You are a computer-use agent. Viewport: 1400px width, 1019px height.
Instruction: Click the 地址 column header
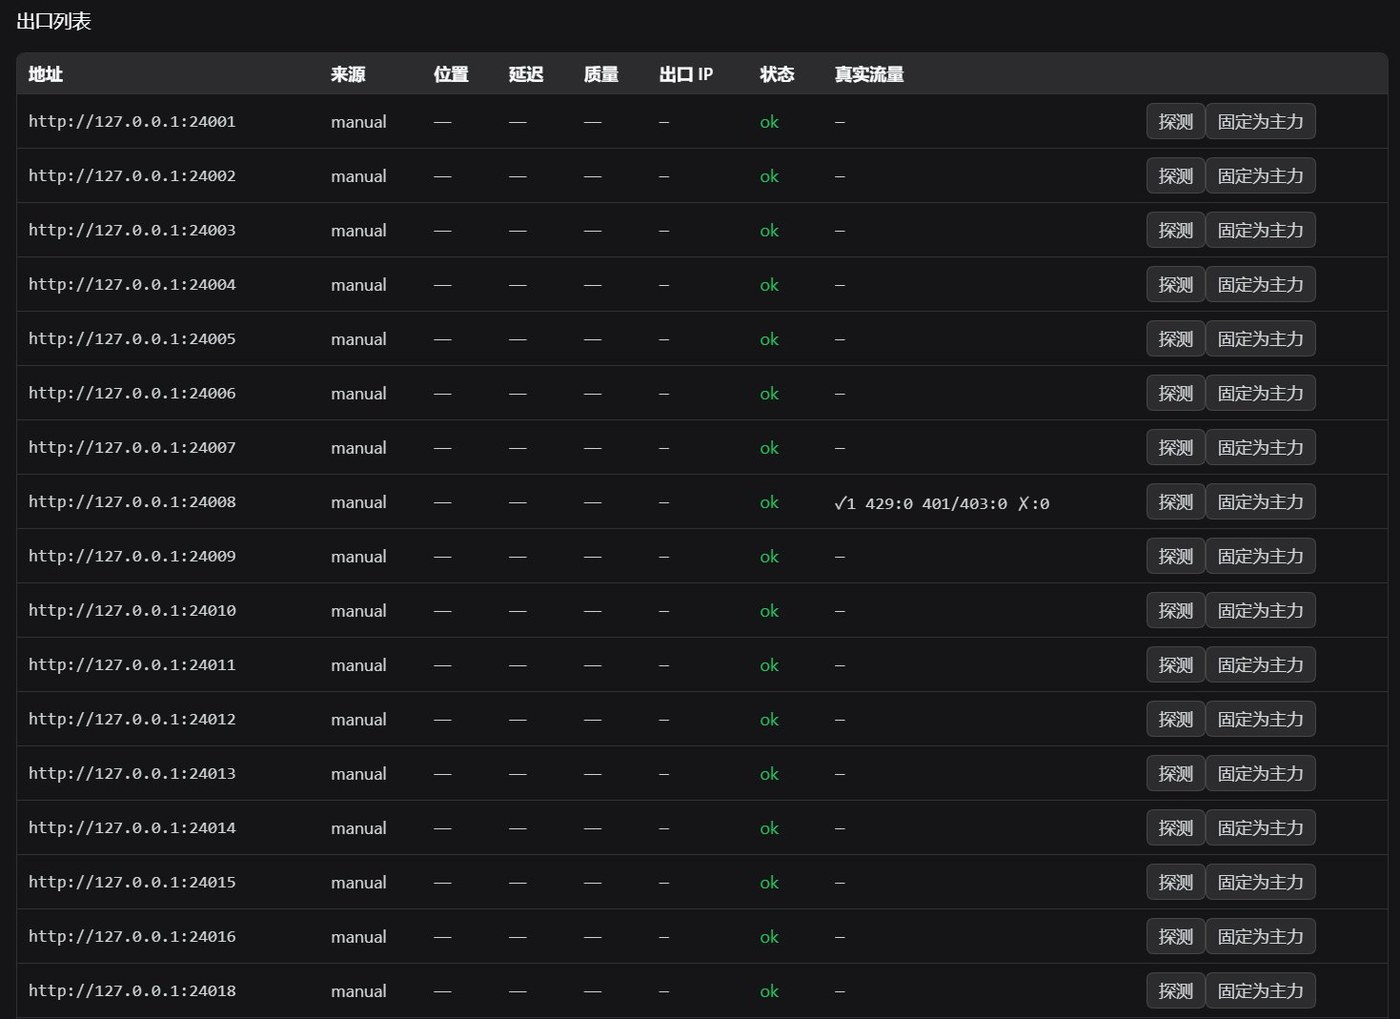coord(46,74)
